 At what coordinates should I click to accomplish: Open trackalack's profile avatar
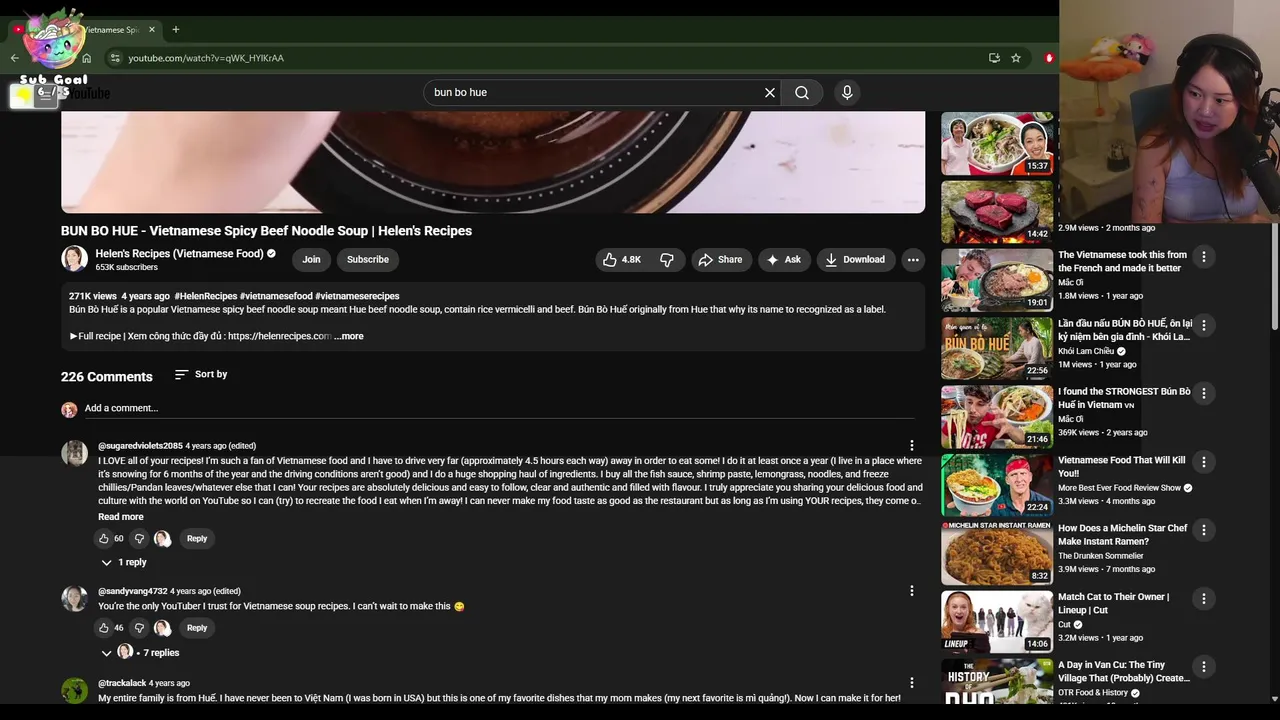(74, 691)
